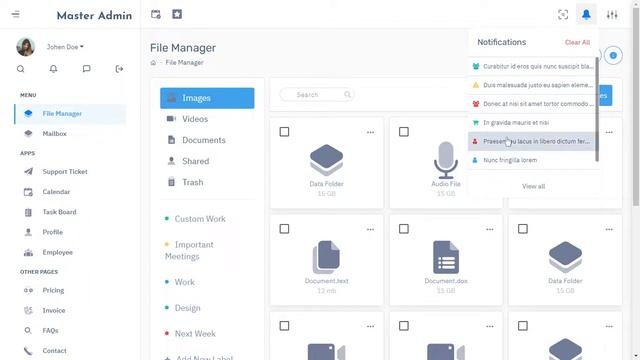Click the logout icon under profile

pyautogui.click(x=119, y=69)
